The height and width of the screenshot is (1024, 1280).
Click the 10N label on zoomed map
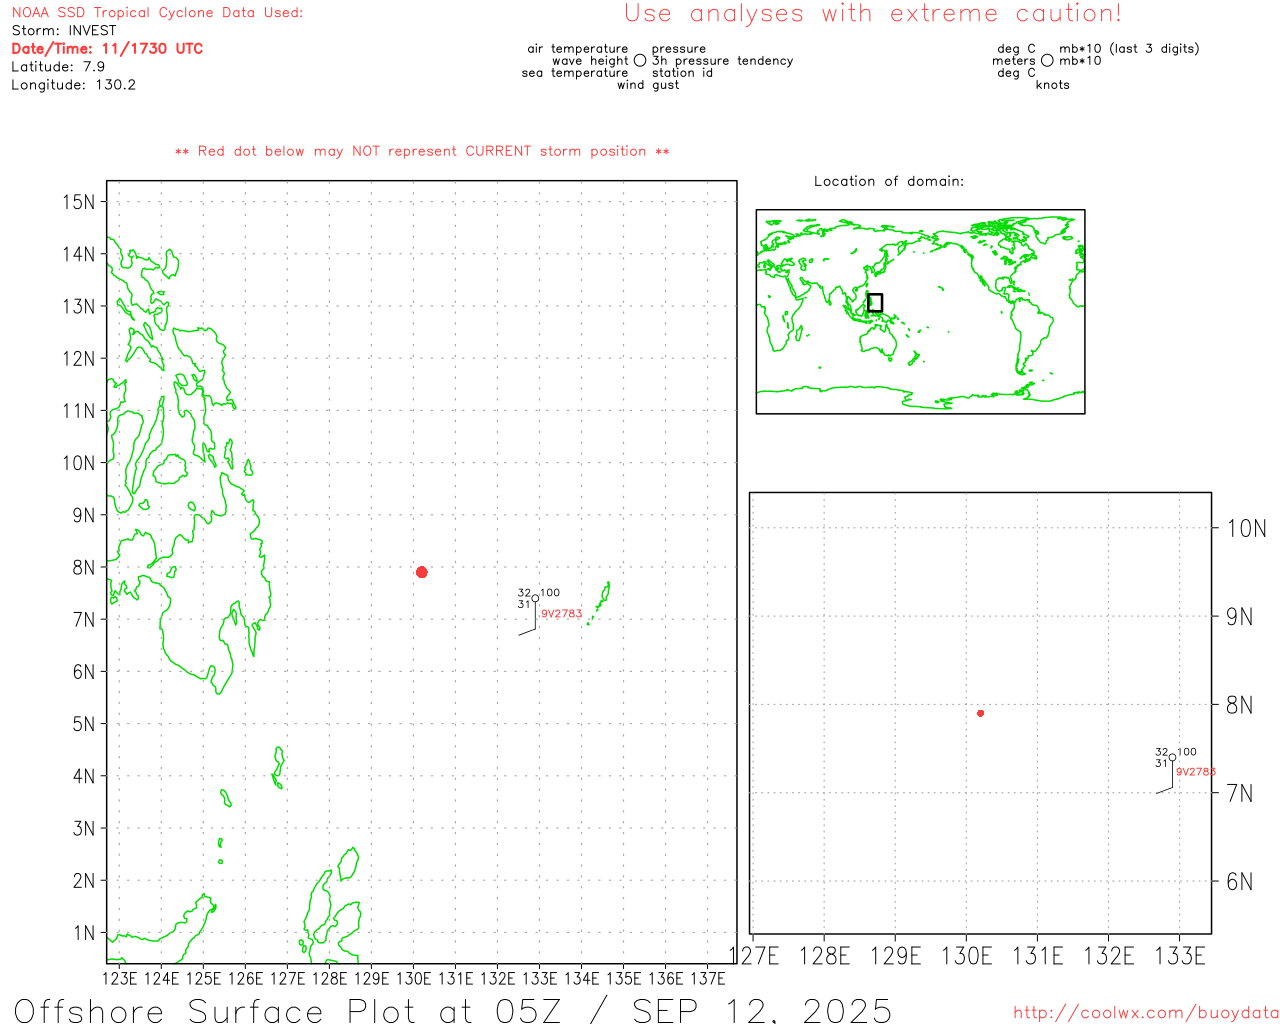tap(1247, 528)
